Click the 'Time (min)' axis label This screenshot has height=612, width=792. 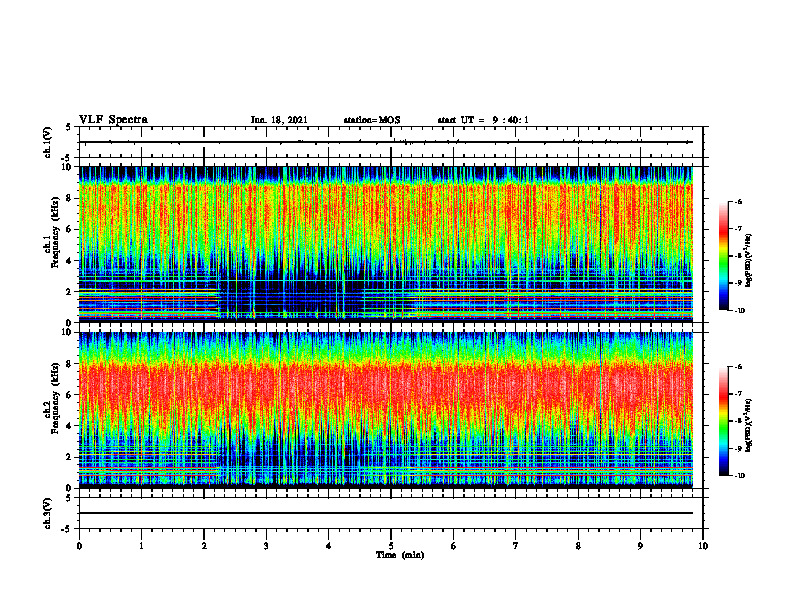click(x=400, y=555)
